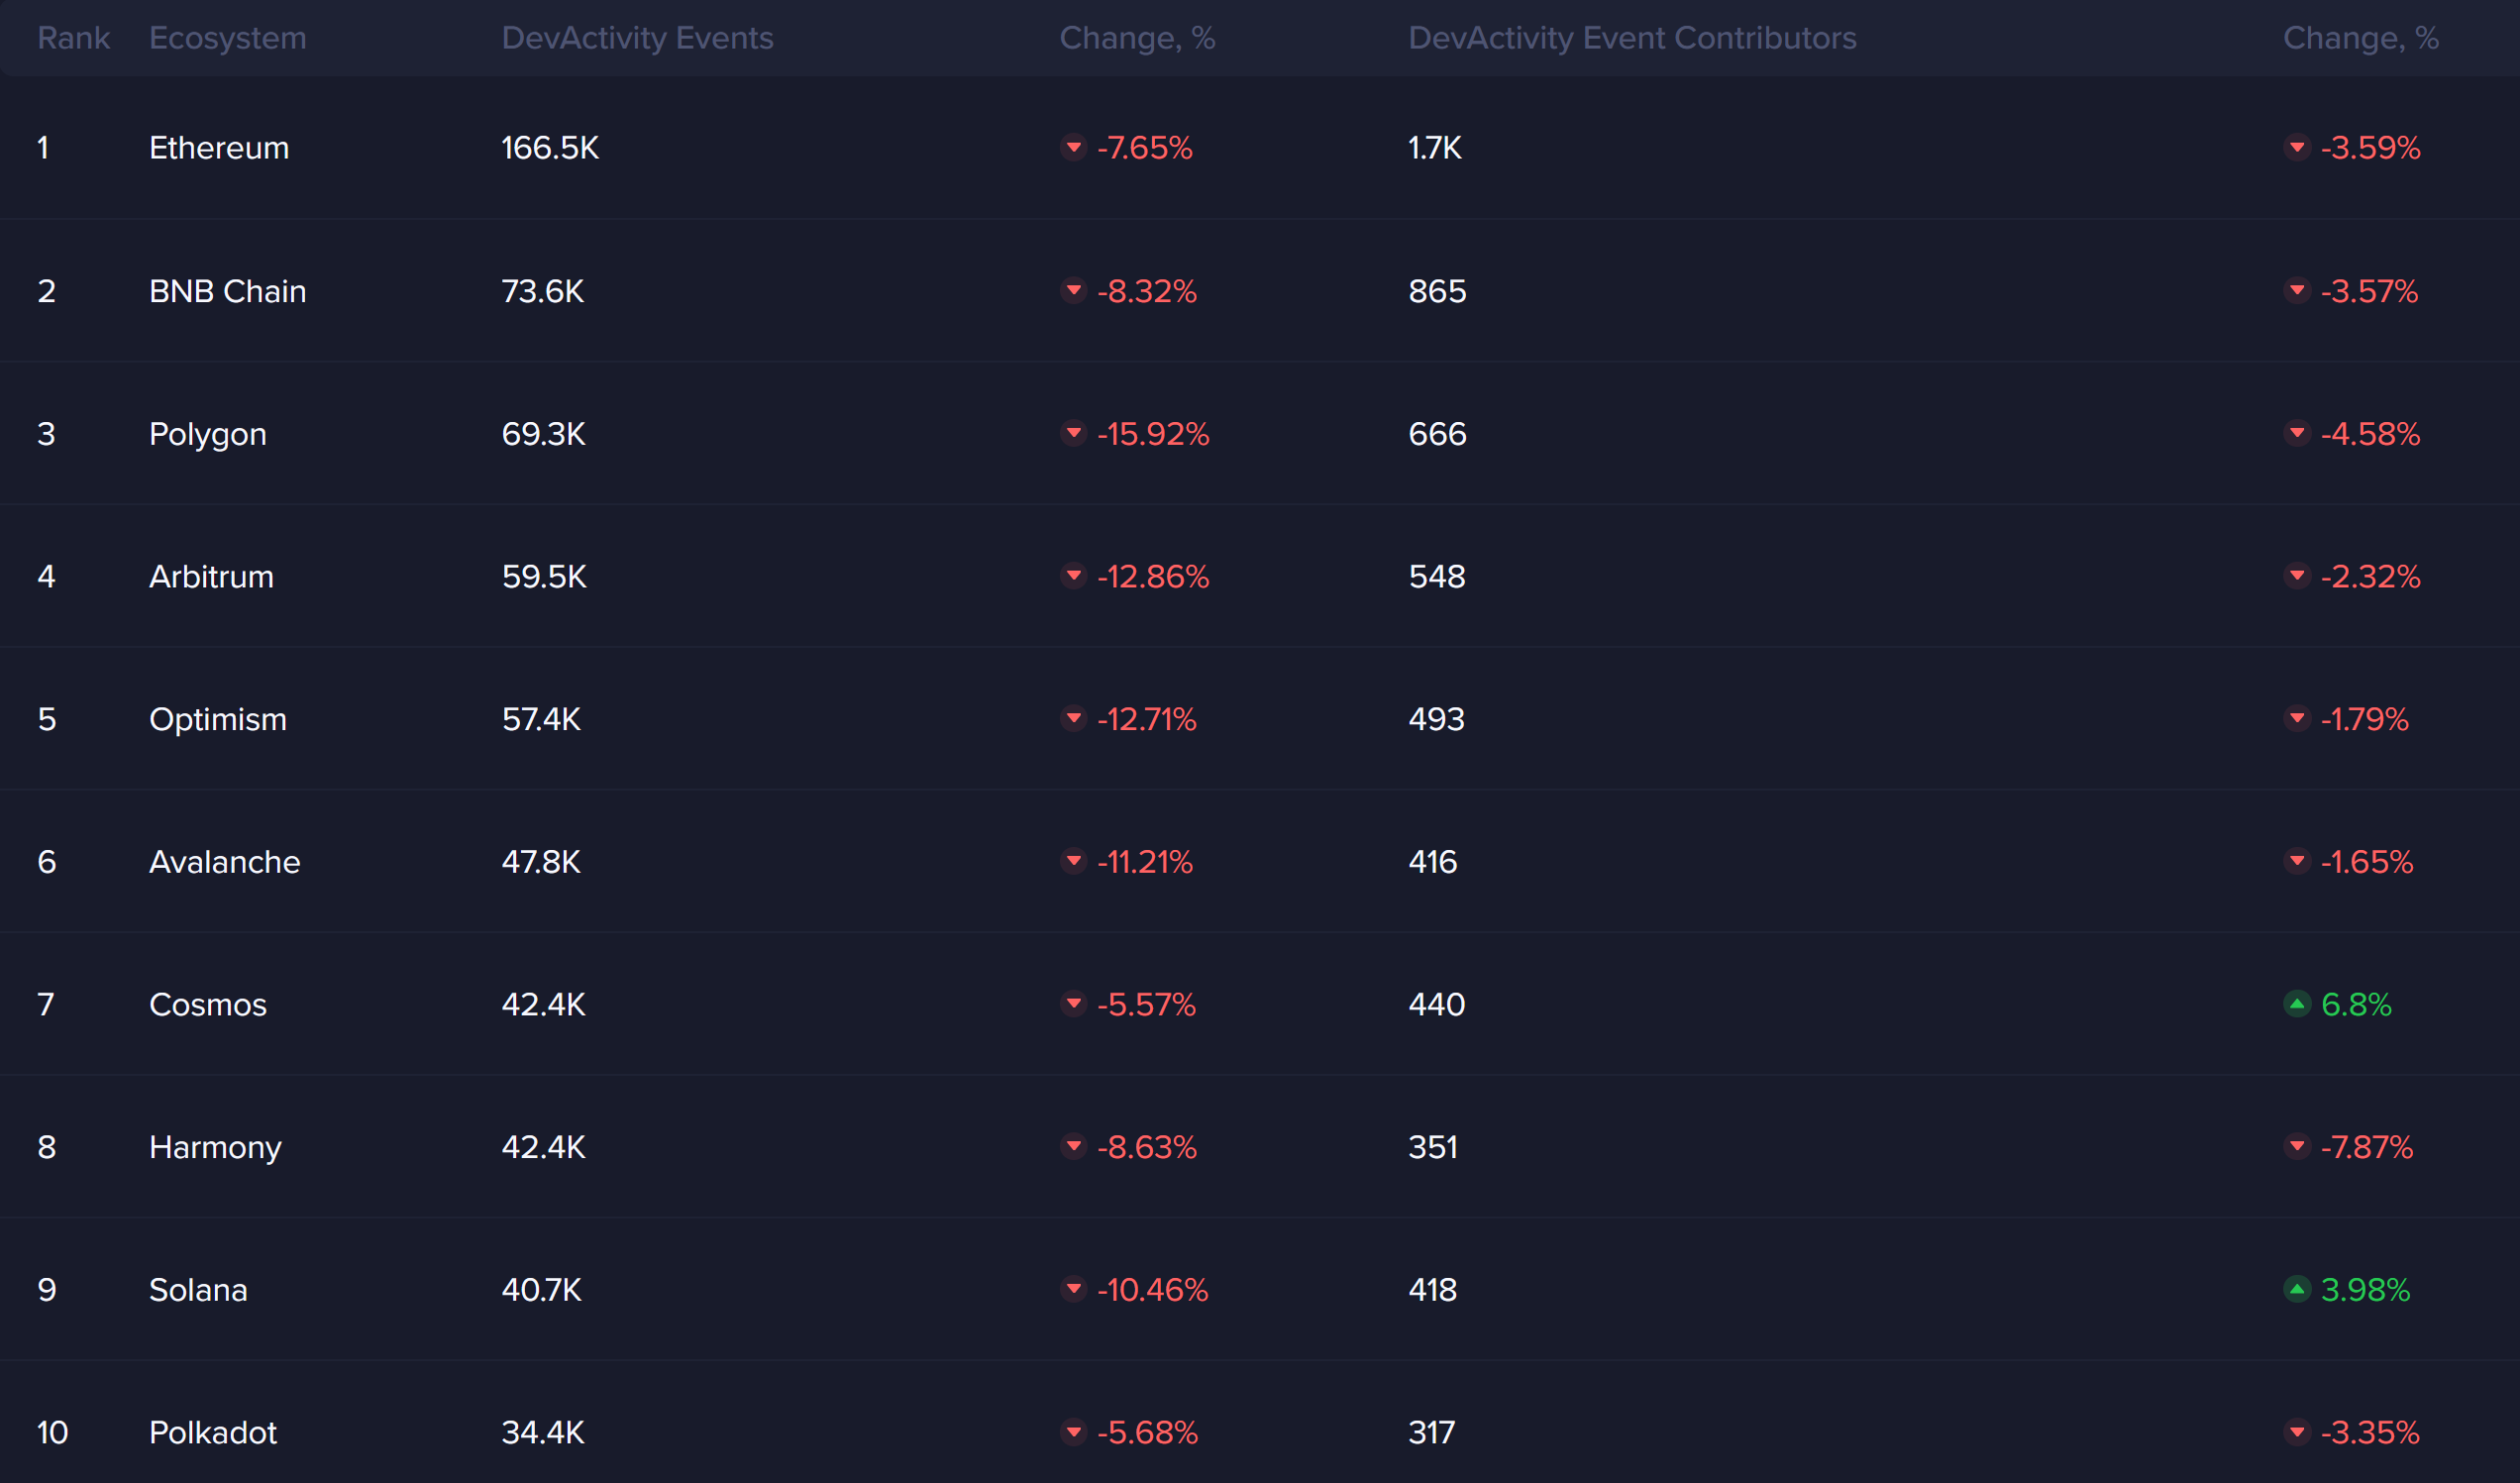Screen dimensions: 2520x1483
Task: Click Arbitrum's 548 contributors value
Action: (x=1436, y=577)
